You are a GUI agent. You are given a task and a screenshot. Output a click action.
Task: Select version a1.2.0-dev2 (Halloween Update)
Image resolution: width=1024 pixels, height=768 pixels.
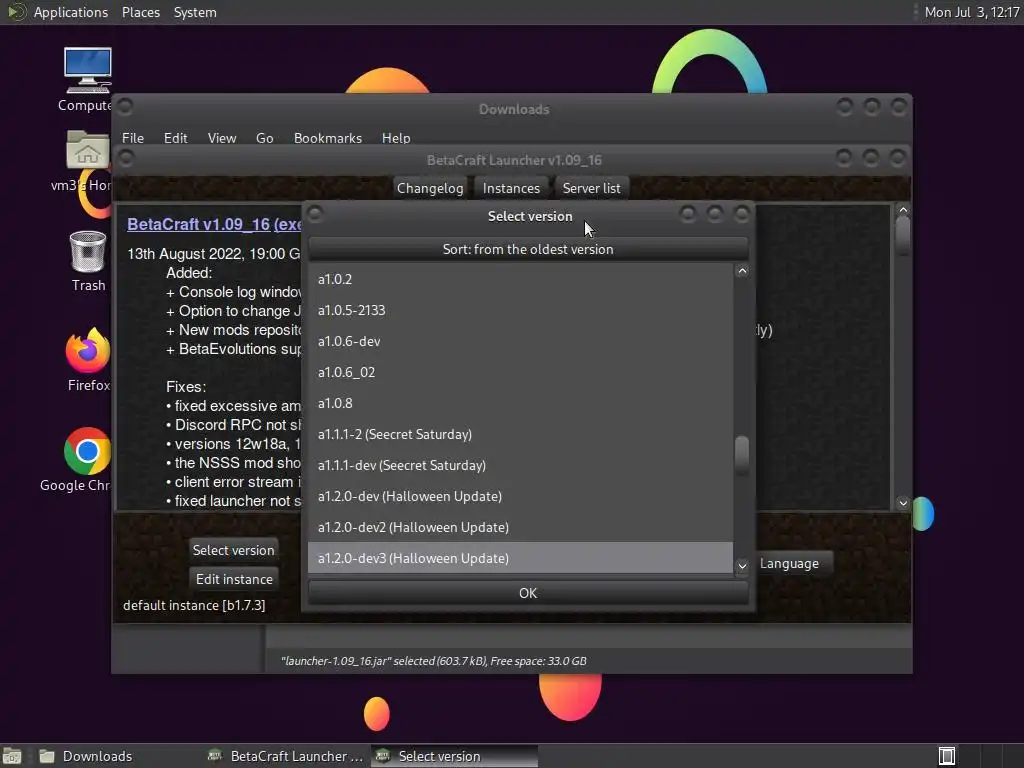tap(520, 527)
